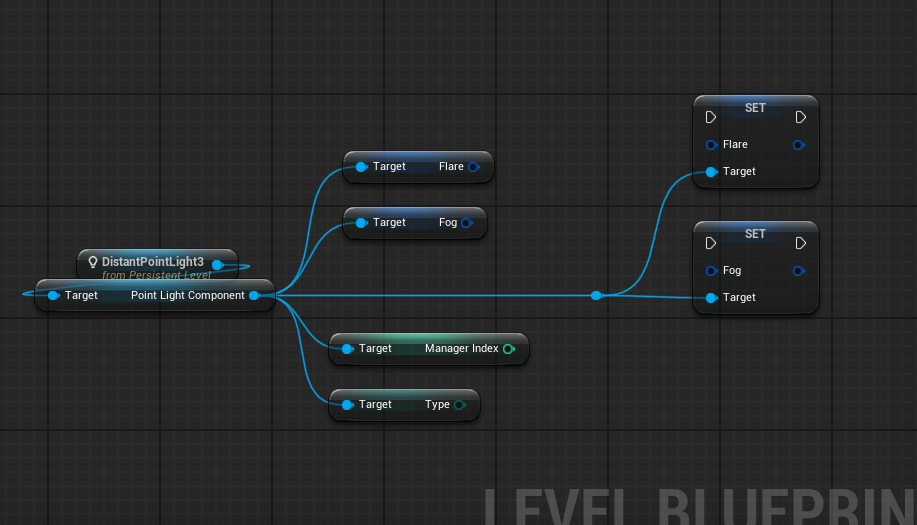Select the DistantPointLight3 node label
This screenshot has width=917, height=525.
(153, 261)
